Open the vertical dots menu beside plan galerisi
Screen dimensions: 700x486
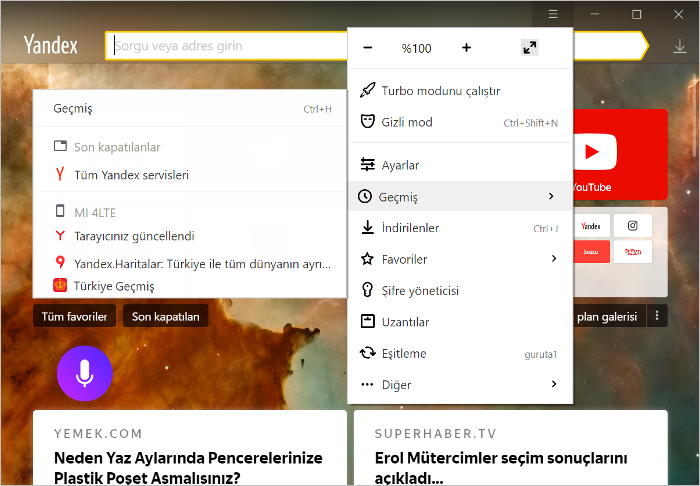[x=657, y=316]
